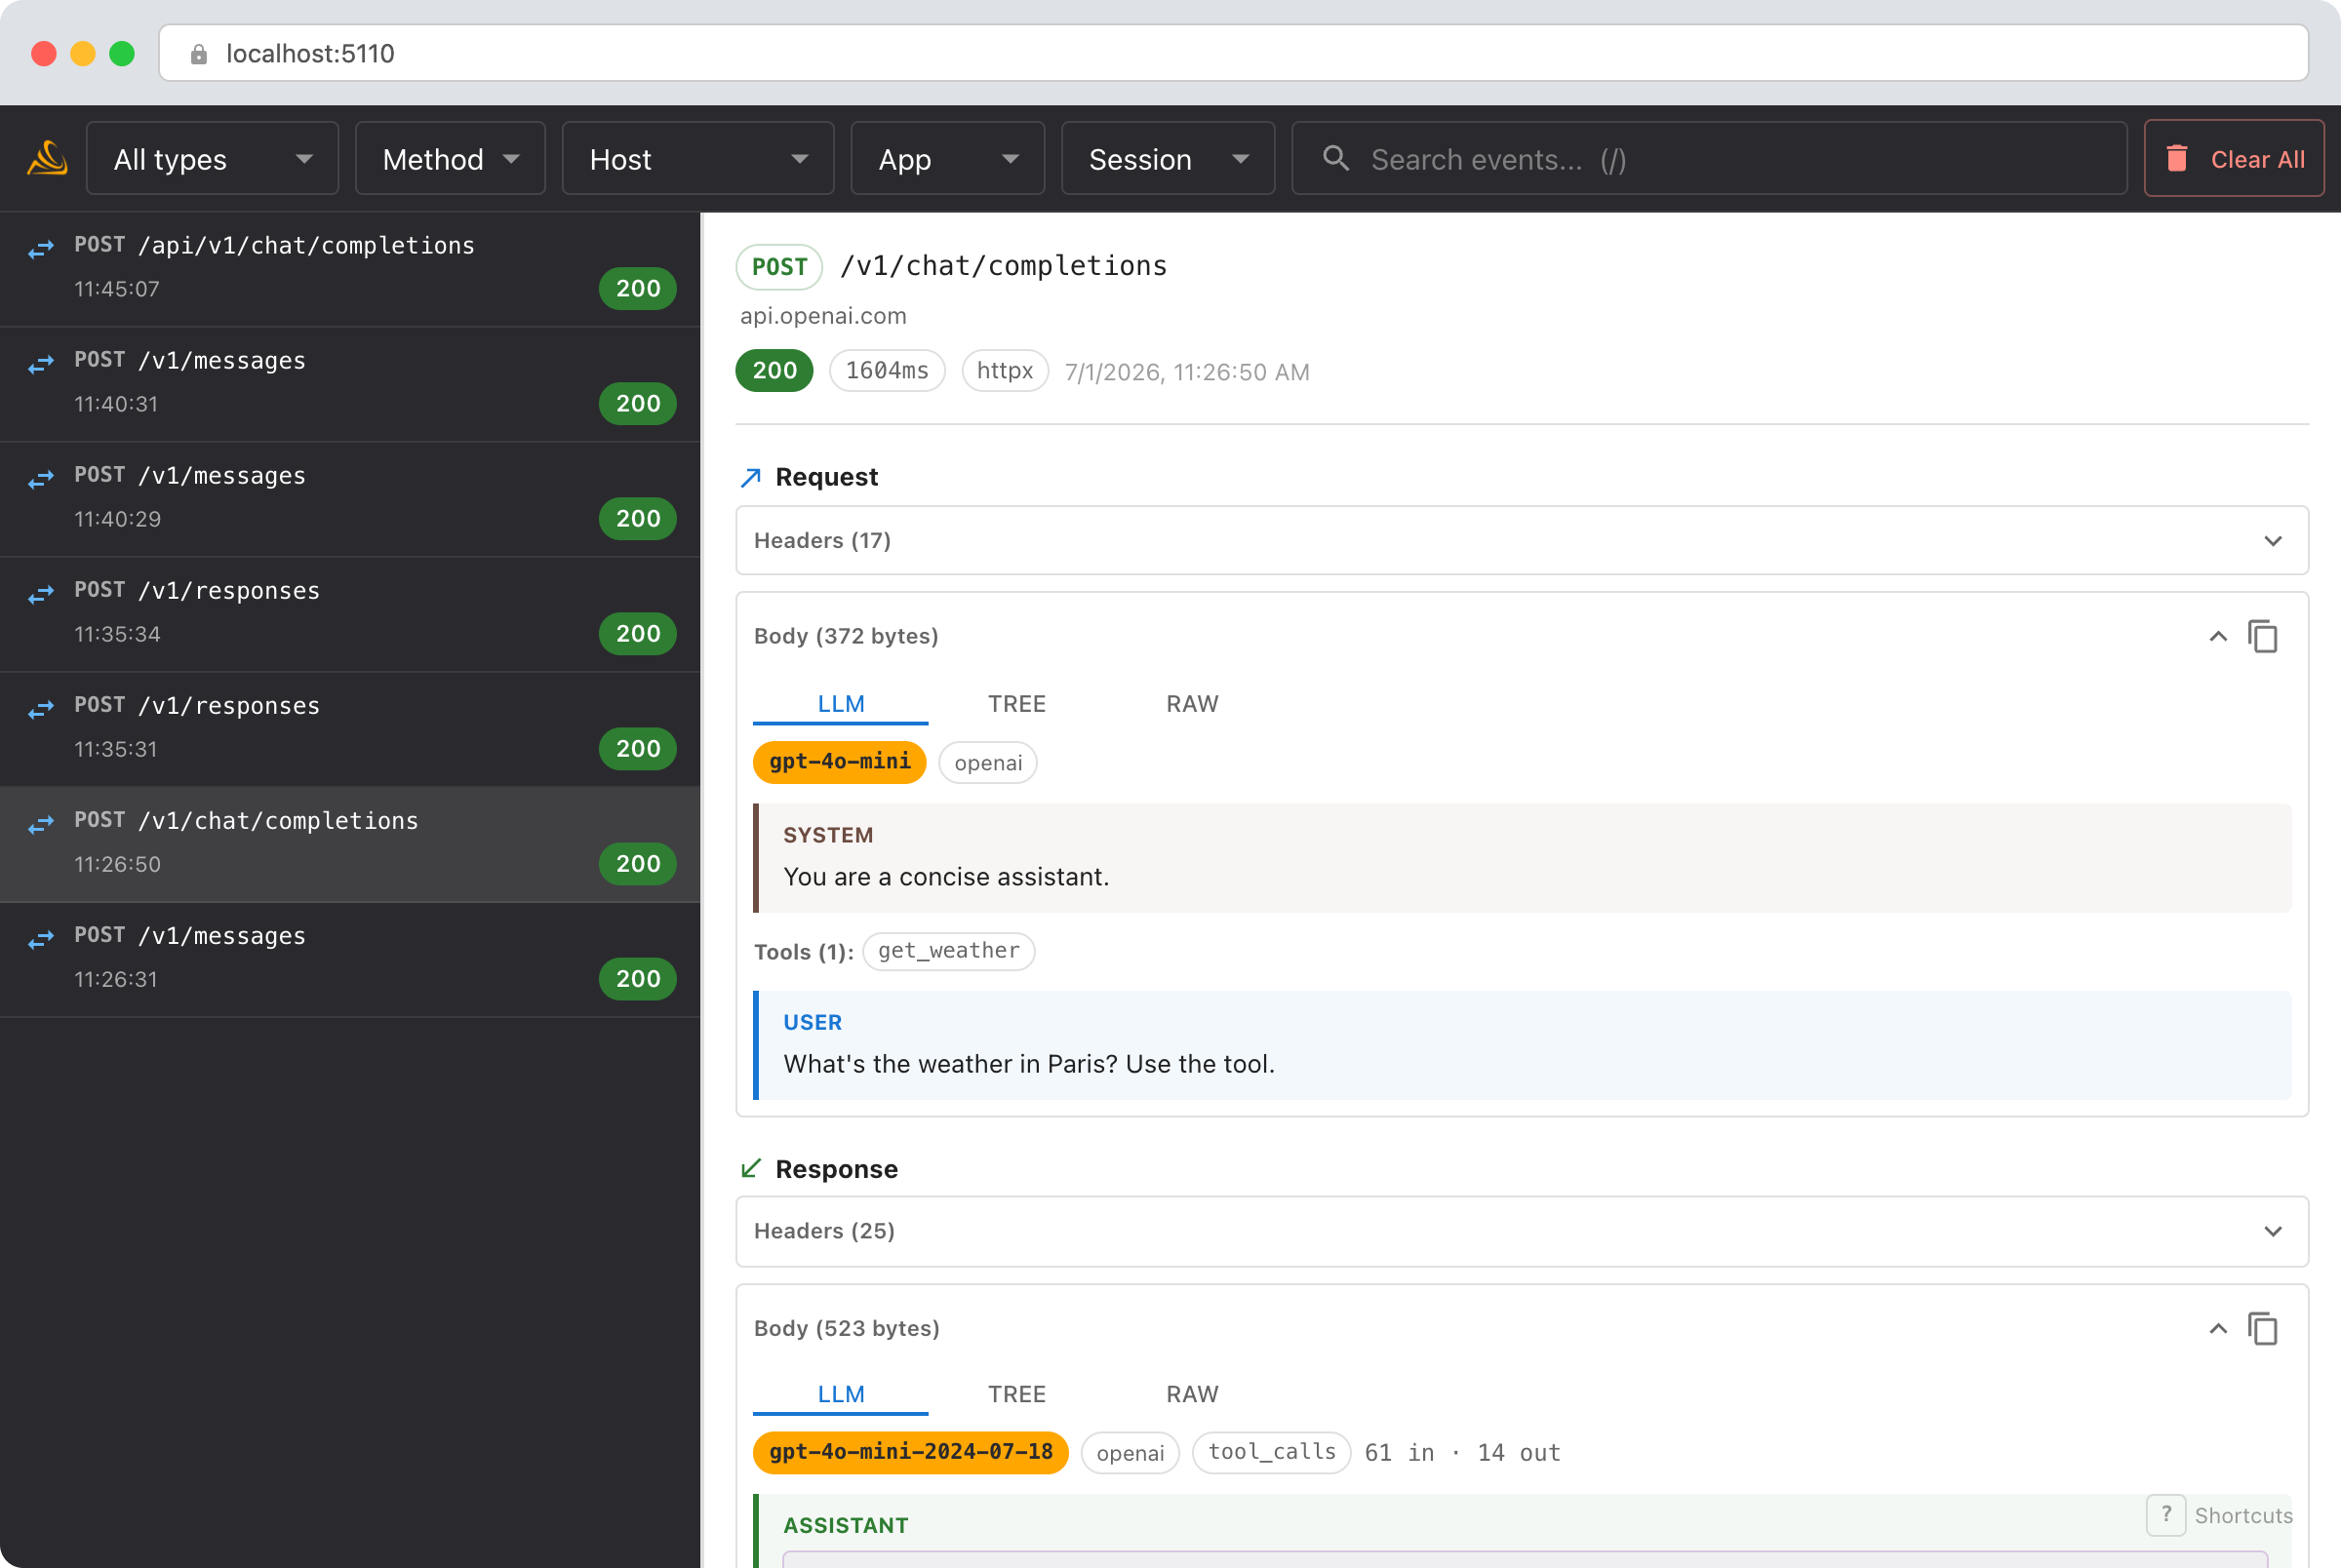Select LLM tab in response body
This screenshot has height=1568, width=2341.
click(840, 1394)
